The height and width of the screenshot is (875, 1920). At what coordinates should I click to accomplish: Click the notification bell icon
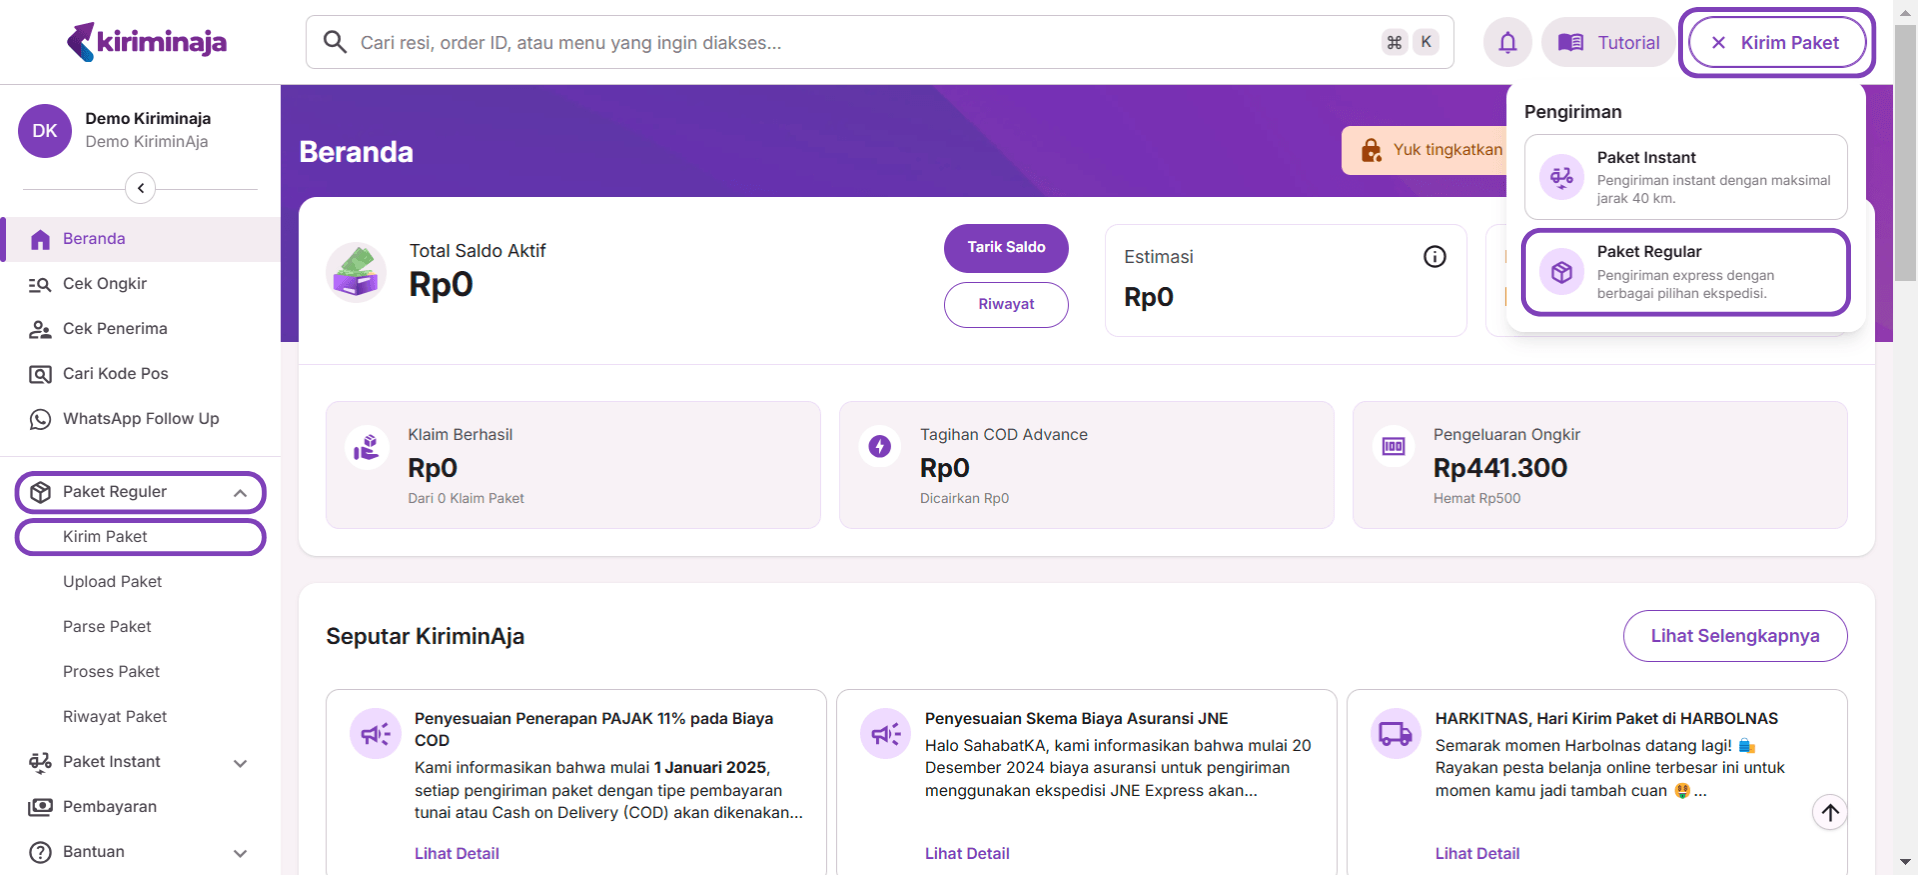coord(1507,42)
